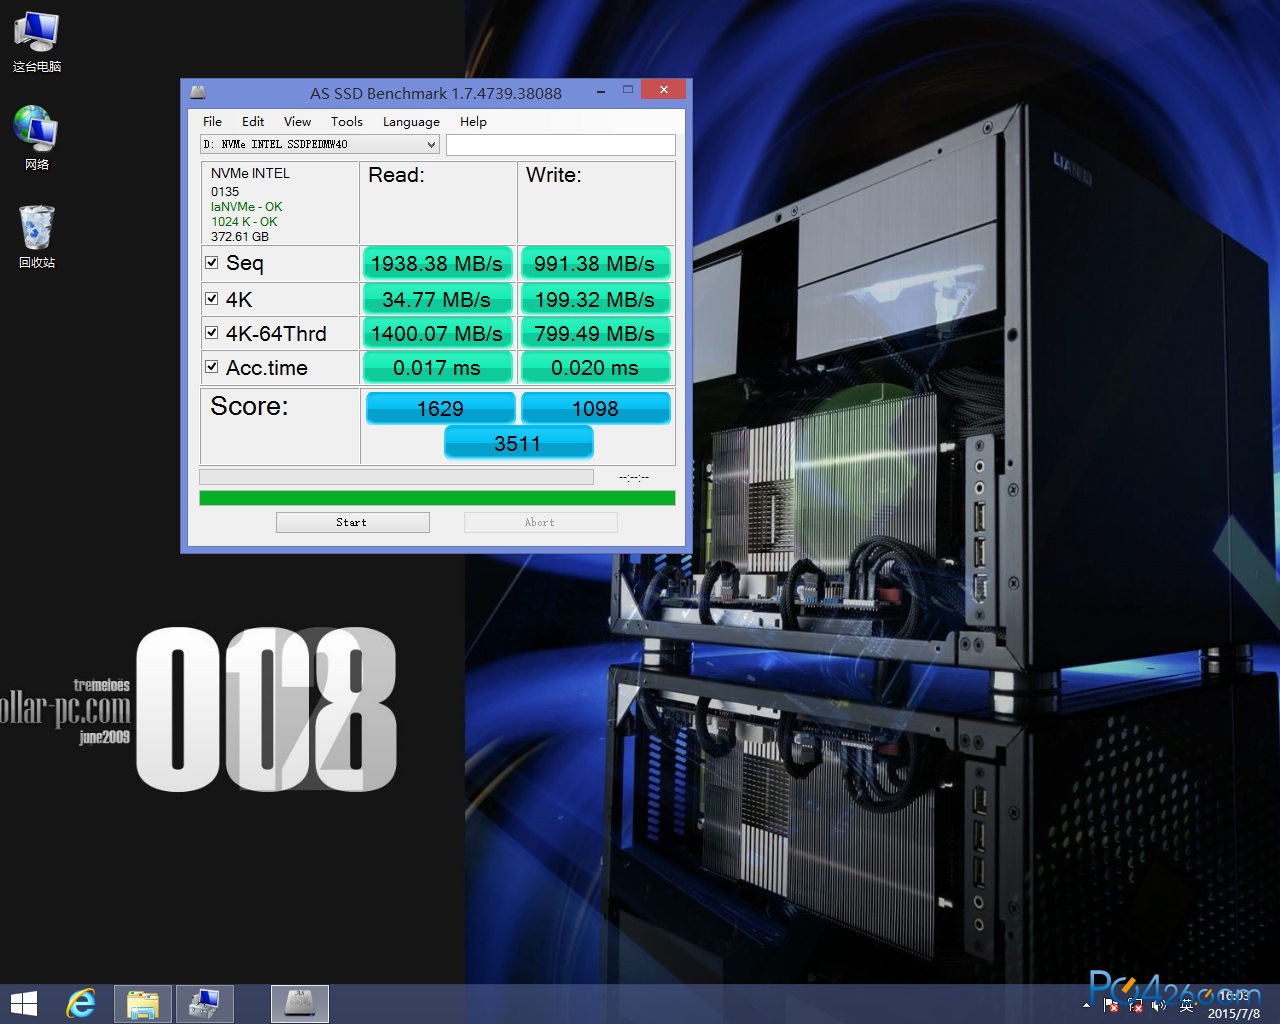Open the 回收站 recycle bin icon
The image size is (1280, 1024).
pyautogui.click(x=36, y=236)
